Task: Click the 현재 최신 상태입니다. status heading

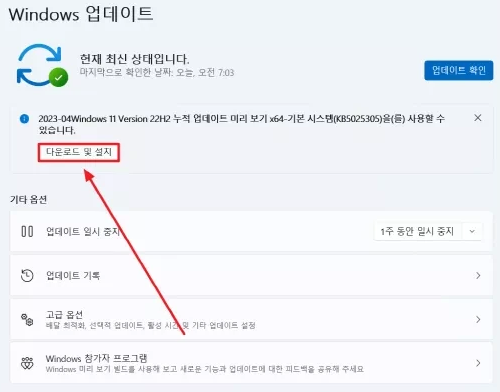Action: point(134,59)
